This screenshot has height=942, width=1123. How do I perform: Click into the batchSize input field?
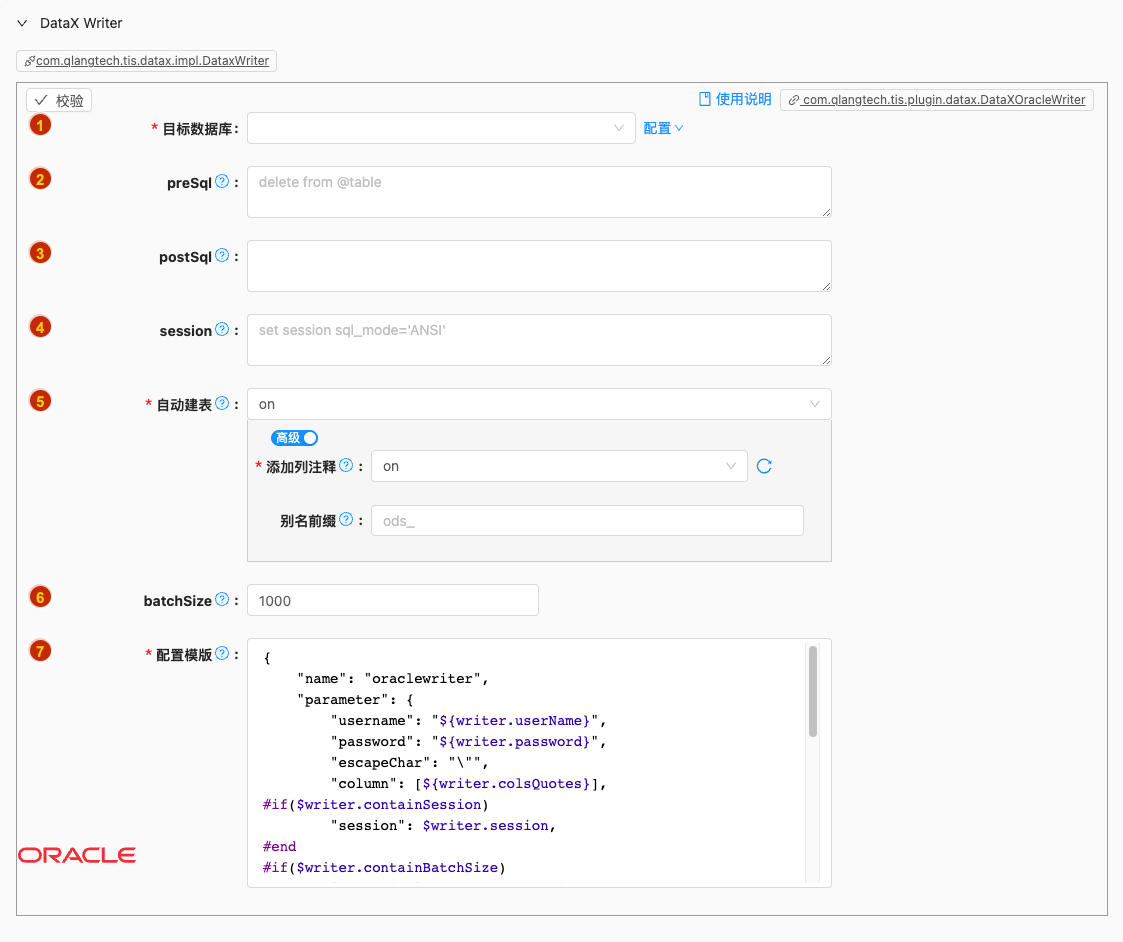coord(392,600)
